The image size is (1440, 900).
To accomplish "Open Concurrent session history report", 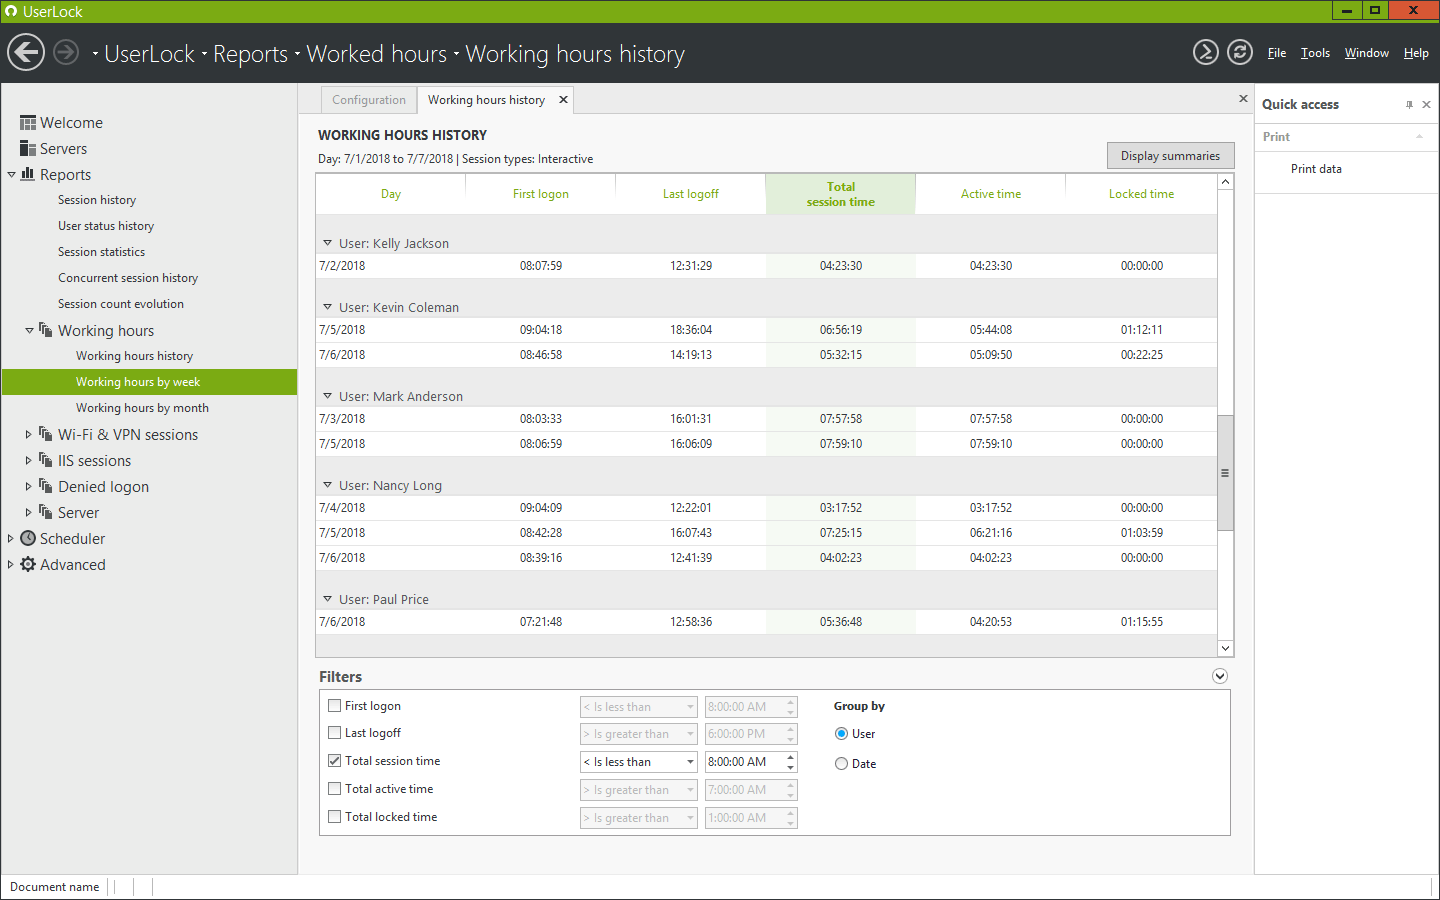I will click(128, 278).
